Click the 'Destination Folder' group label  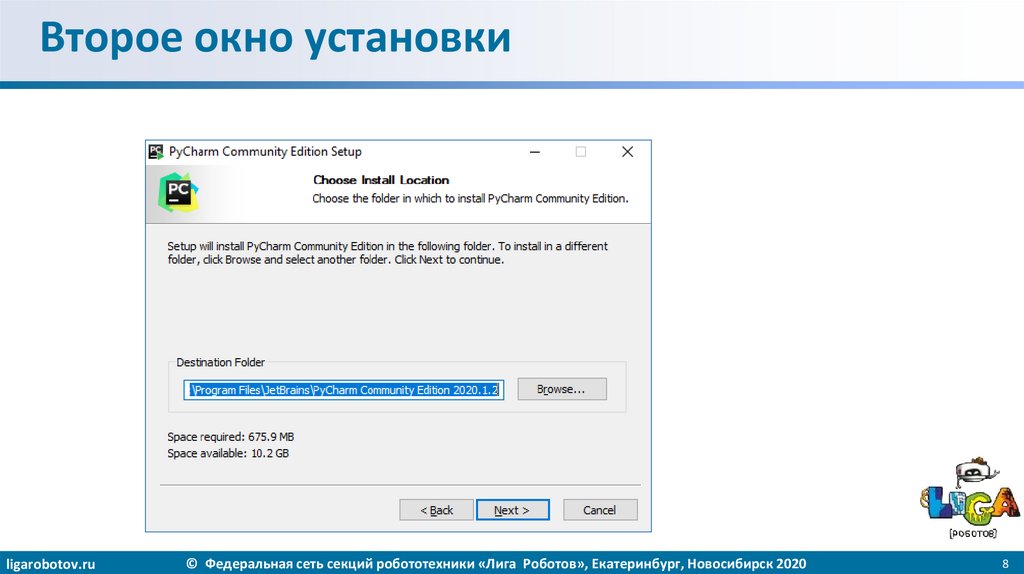pos(220,362)
